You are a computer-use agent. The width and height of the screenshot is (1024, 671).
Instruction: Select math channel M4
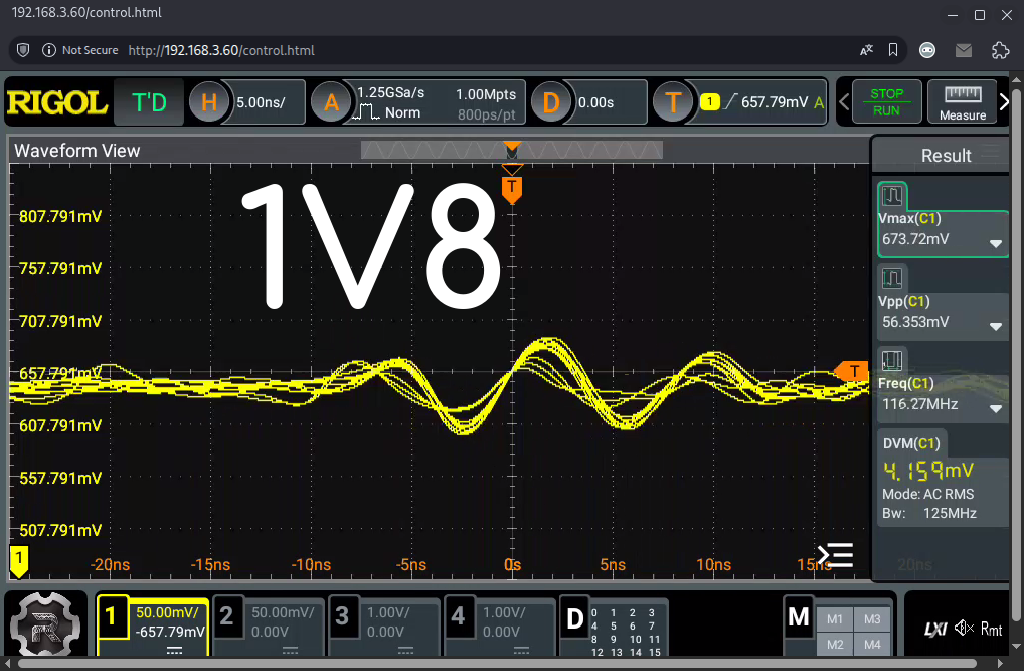point(872,645)
